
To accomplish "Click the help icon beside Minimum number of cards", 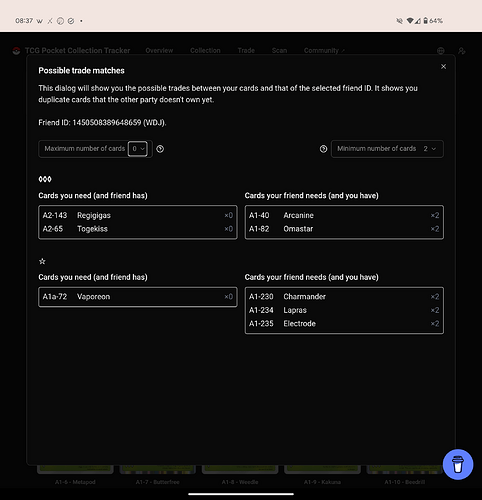I will (323, 149).
